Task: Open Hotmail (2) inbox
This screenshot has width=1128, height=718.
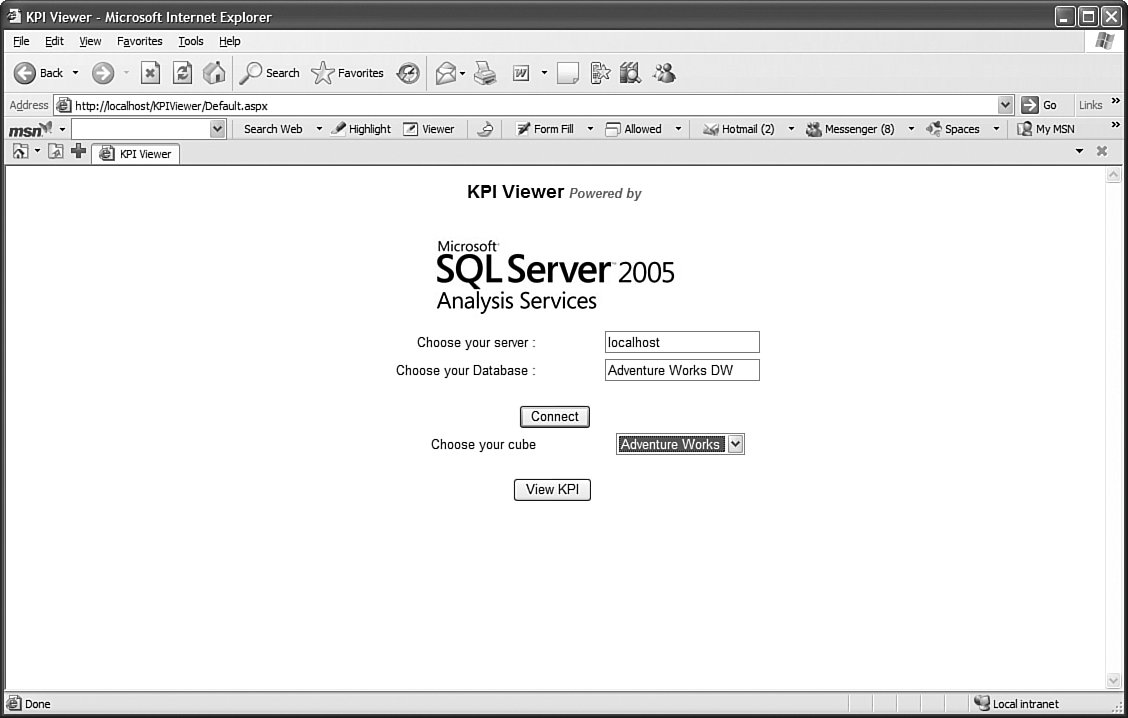Action: pyautogui.click(x=739, y=129)
